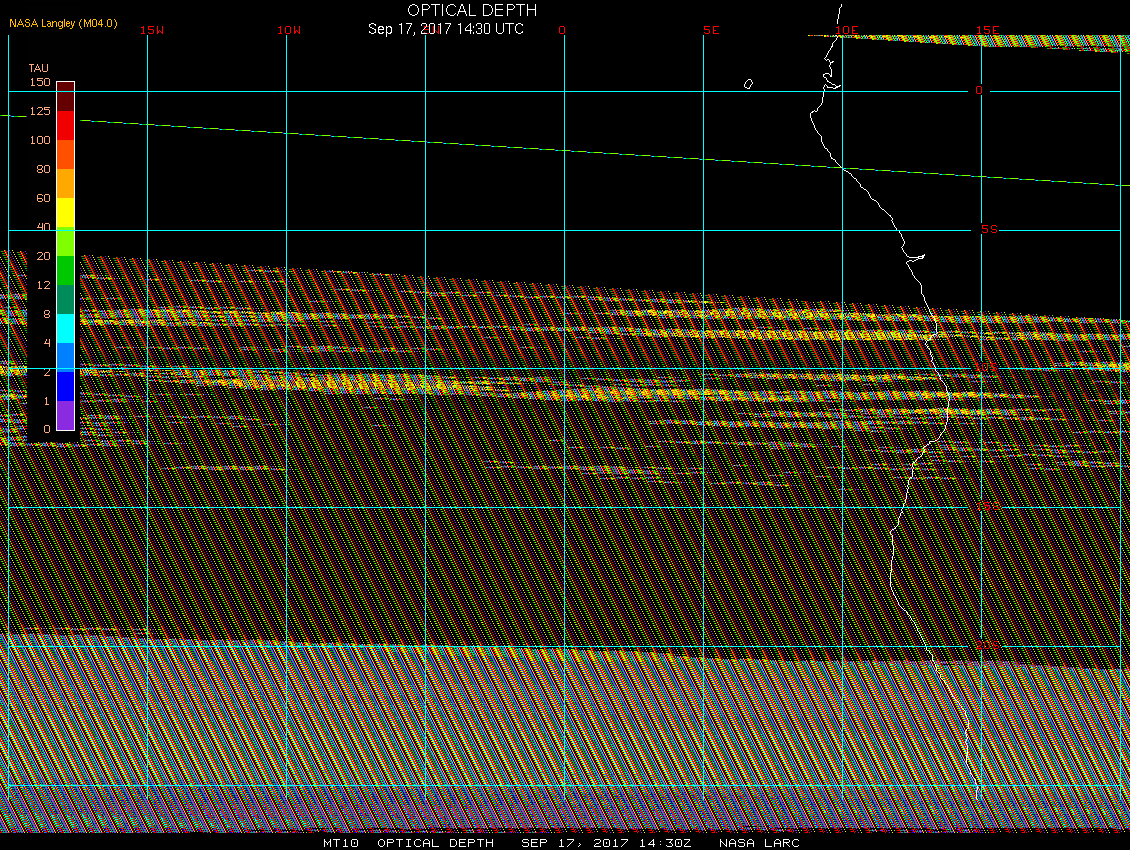Viewport: 1130px width, 850px height.
Task: Select the bright red TAU legend swatch
Action: 65,125
